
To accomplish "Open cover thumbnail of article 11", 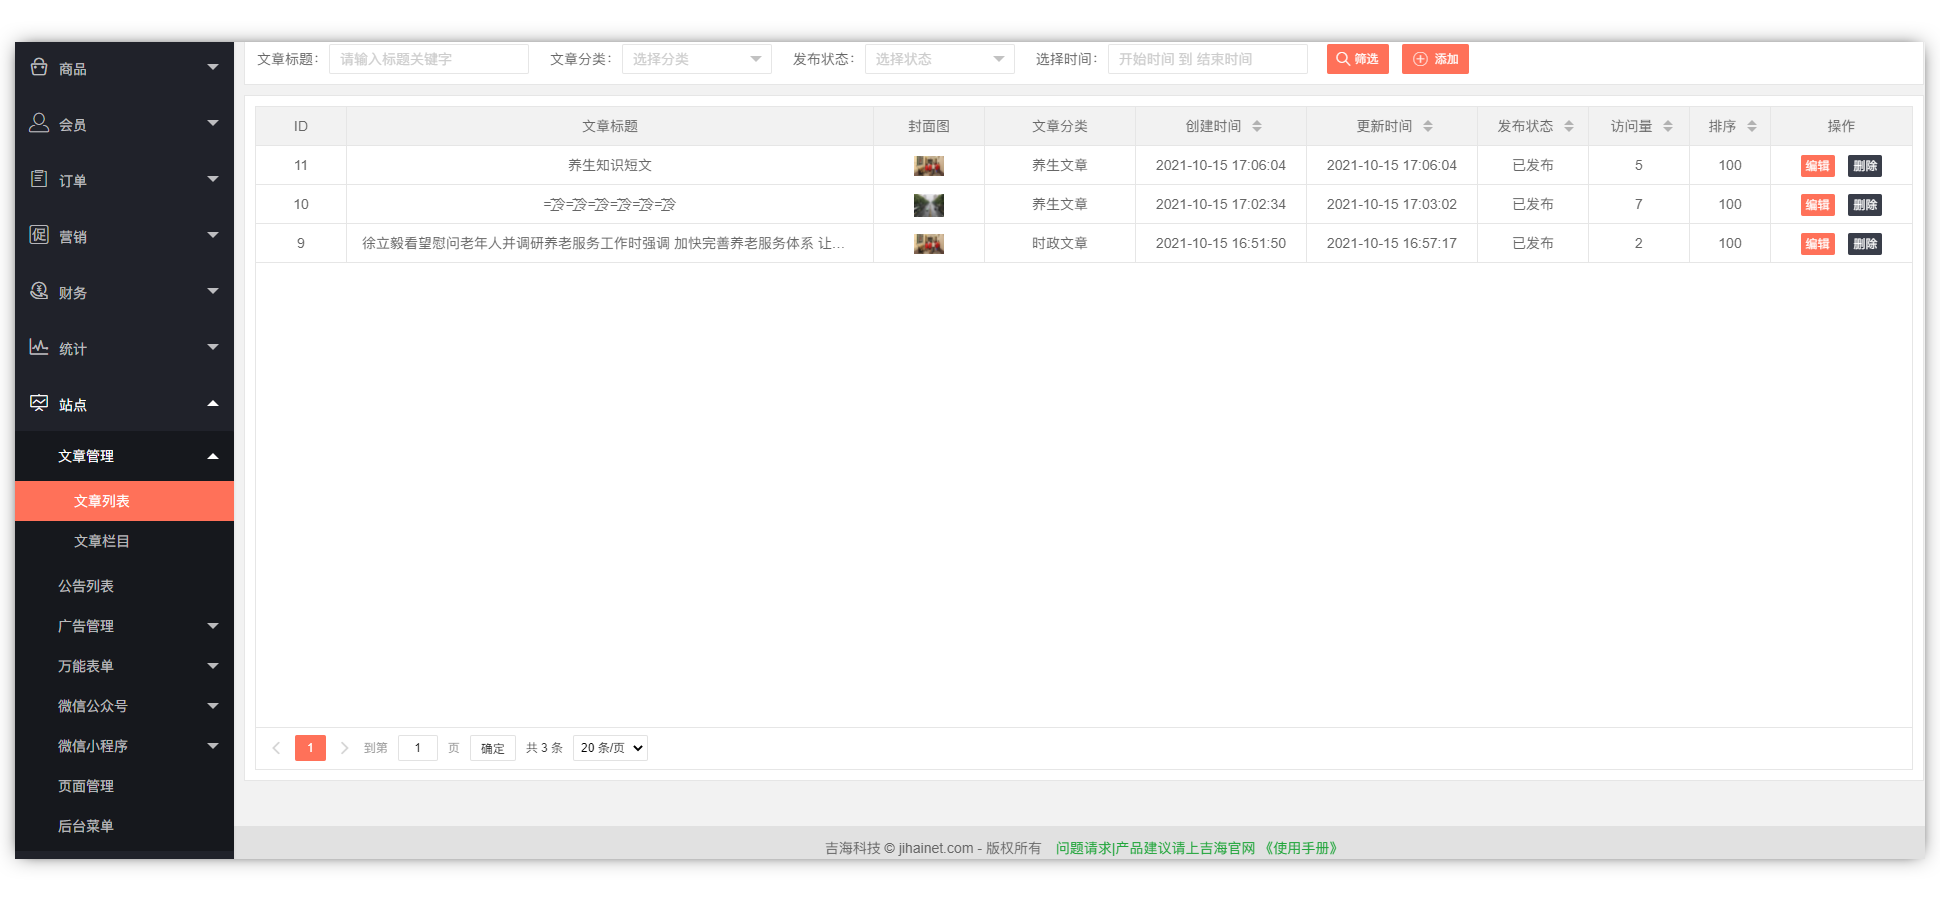I will click(x=929, y=166).
